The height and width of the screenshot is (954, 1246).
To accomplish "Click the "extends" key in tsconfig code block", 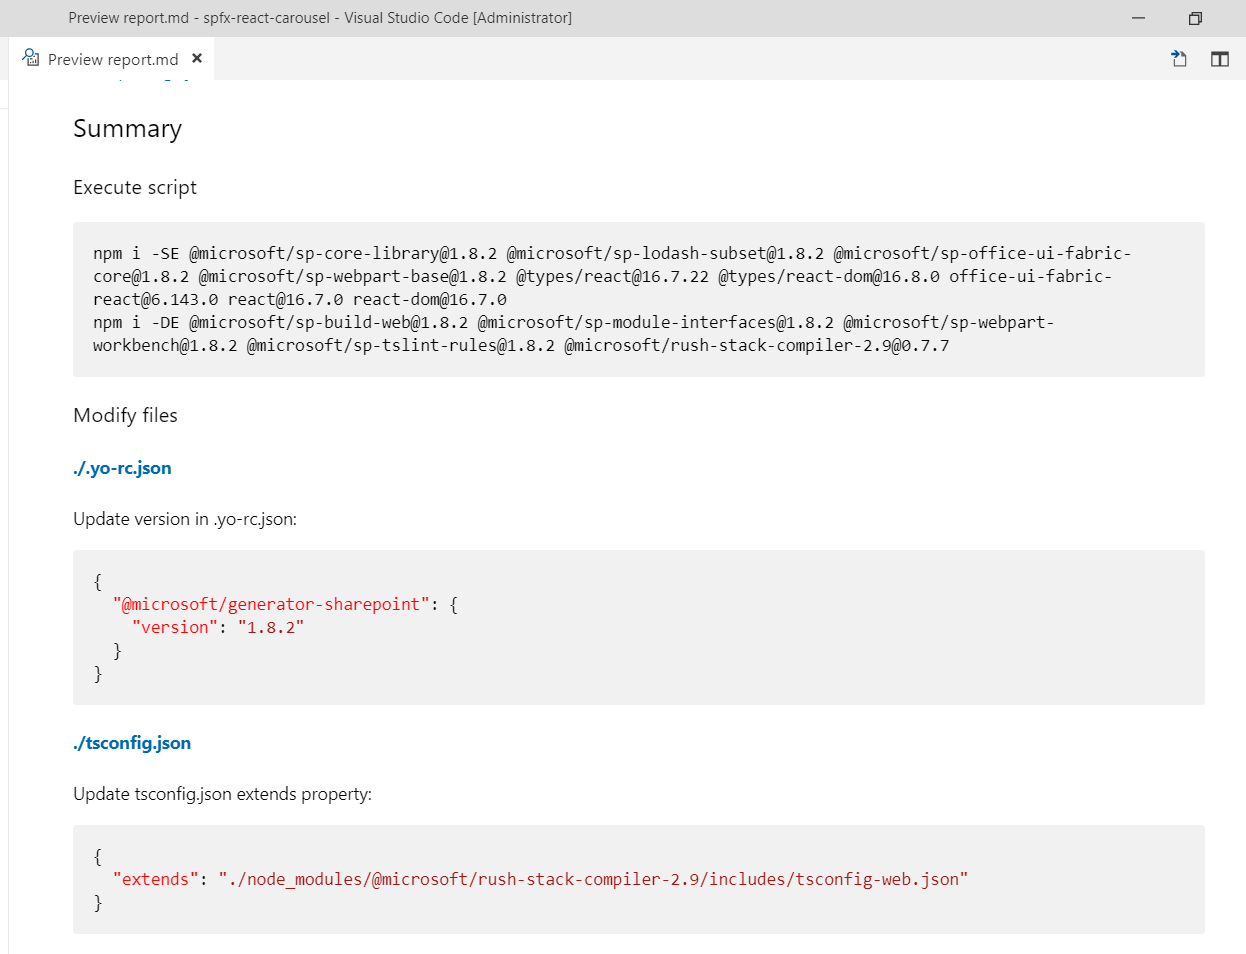I will [155, 880].
